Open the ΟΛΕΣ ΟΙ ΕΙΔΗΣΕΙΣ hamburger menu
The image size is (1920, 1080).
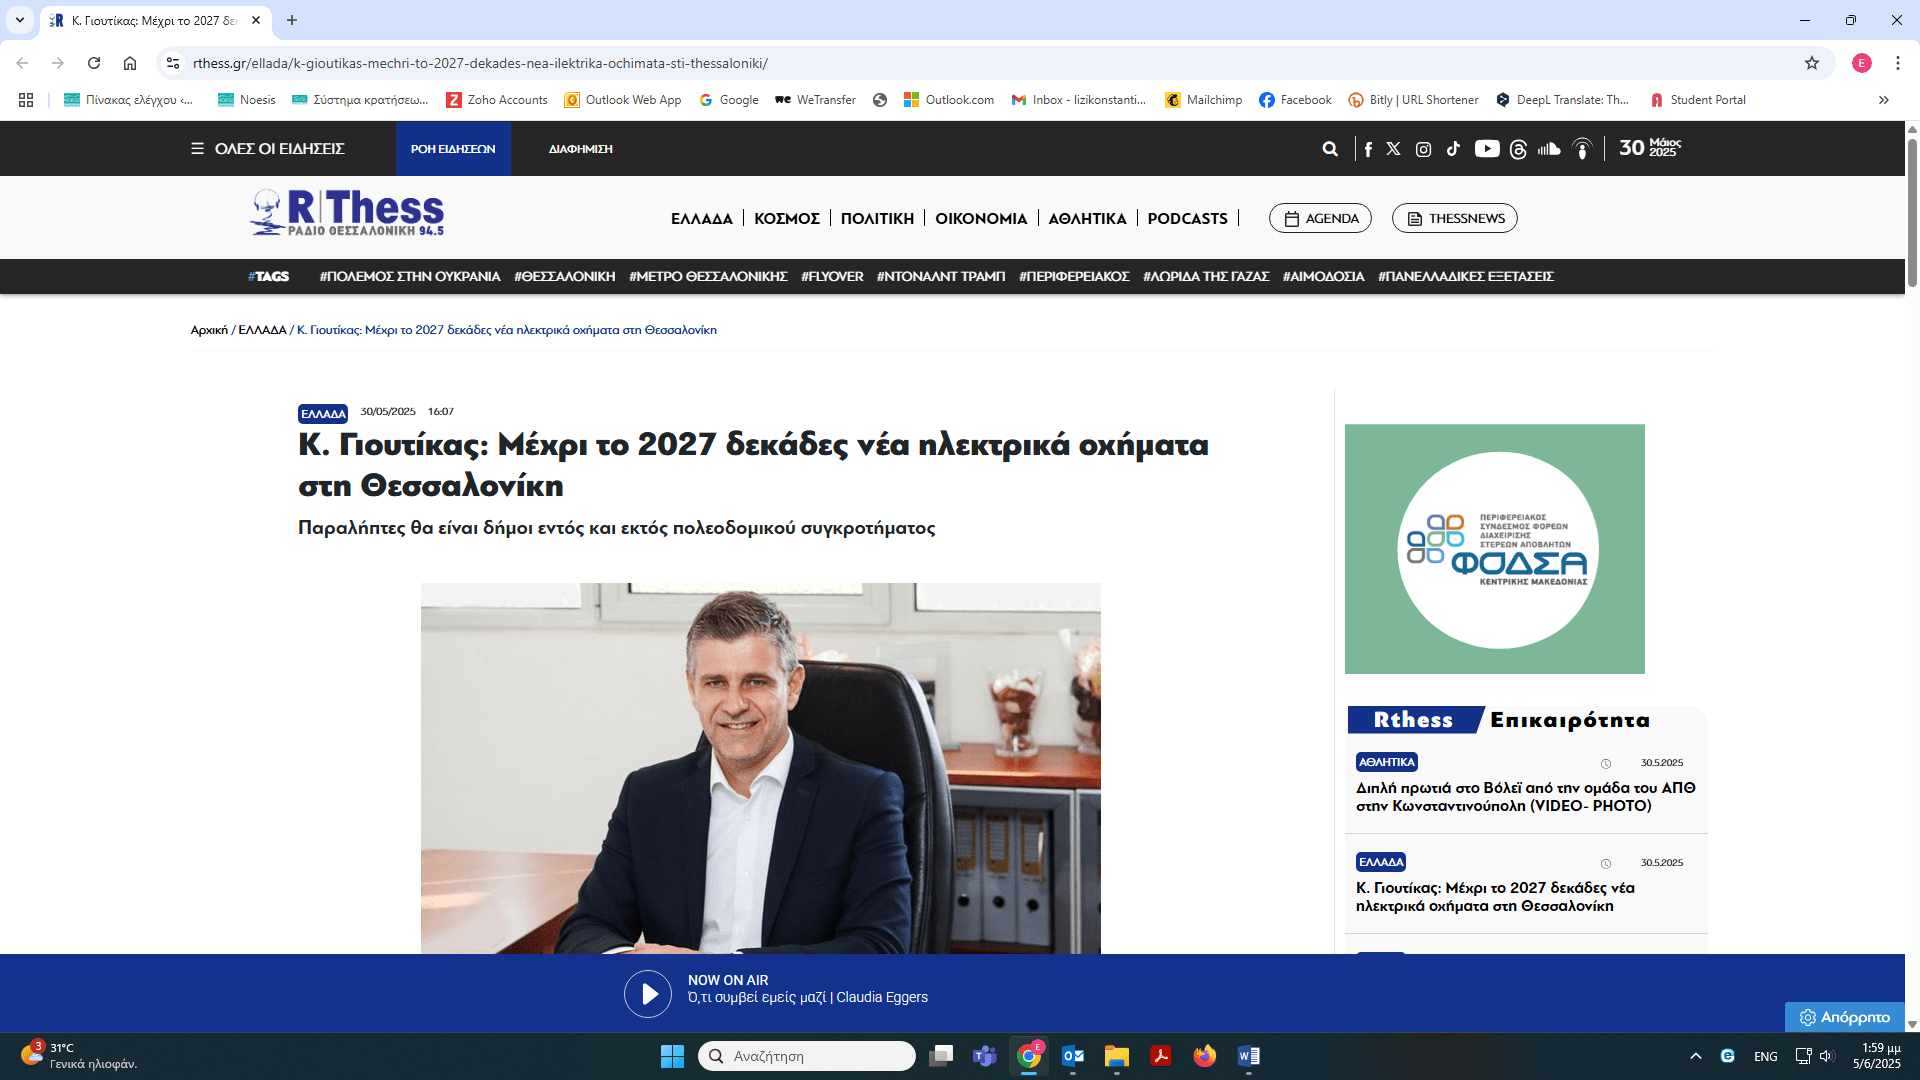[x=268, y=149]
